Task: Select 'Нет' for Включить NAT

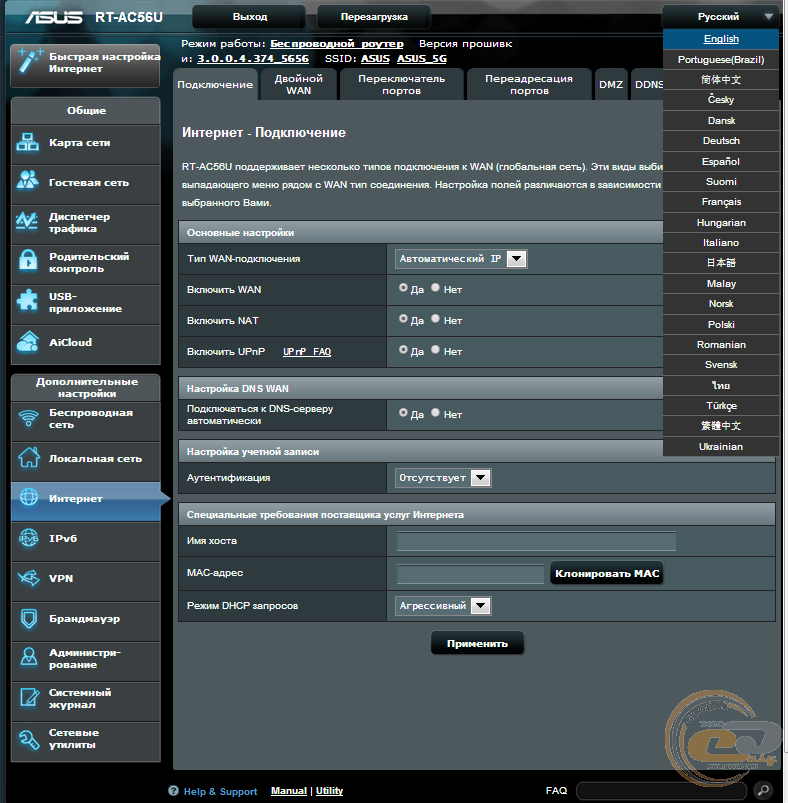Action: click(x=436, y=319)
